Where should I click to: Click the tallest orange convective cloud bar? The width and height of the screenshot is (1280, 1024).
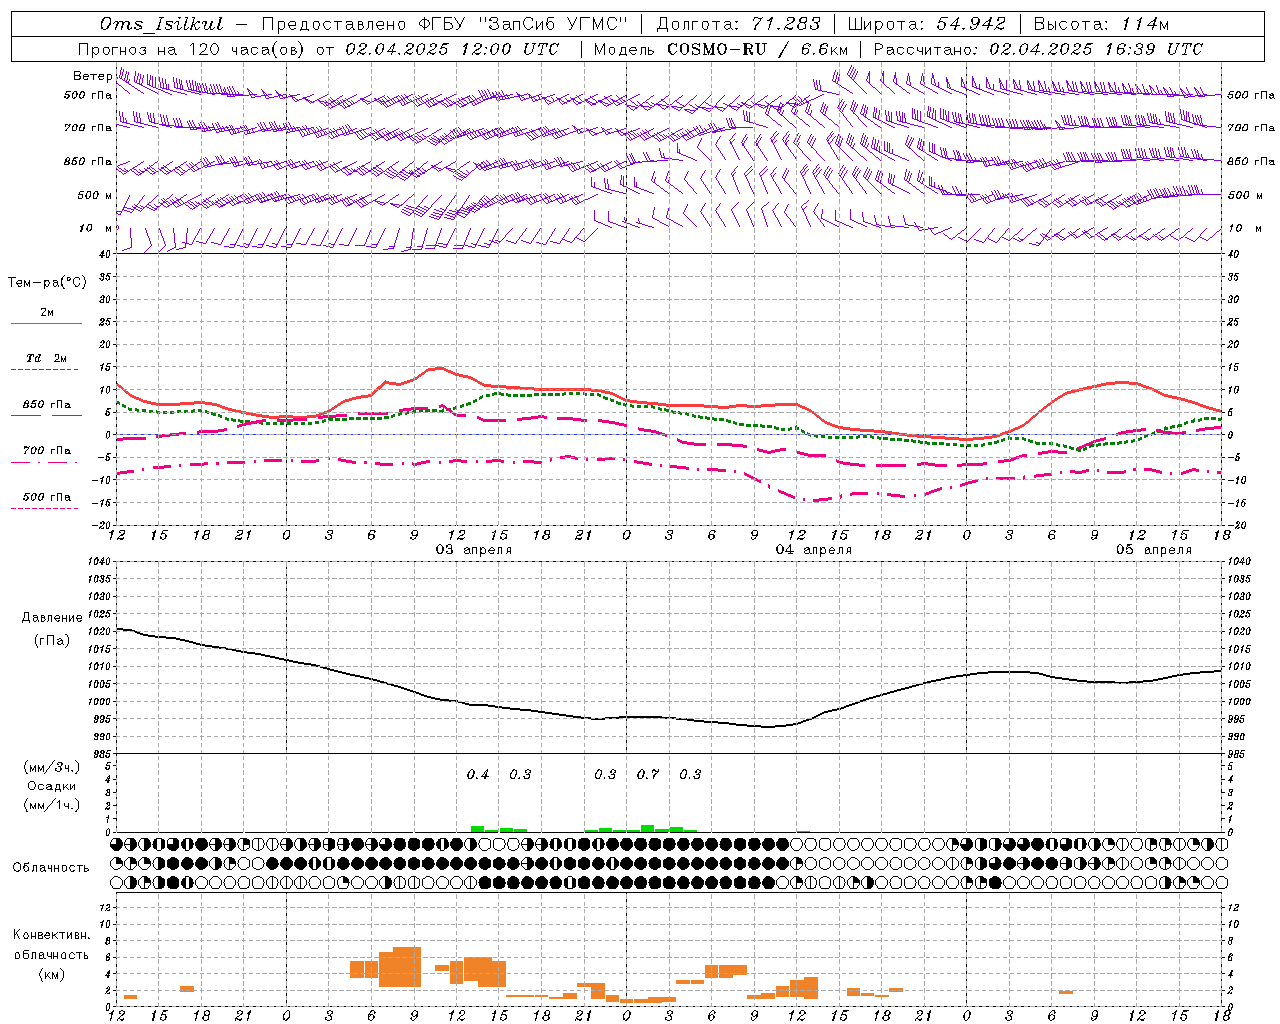coord(407,967)
